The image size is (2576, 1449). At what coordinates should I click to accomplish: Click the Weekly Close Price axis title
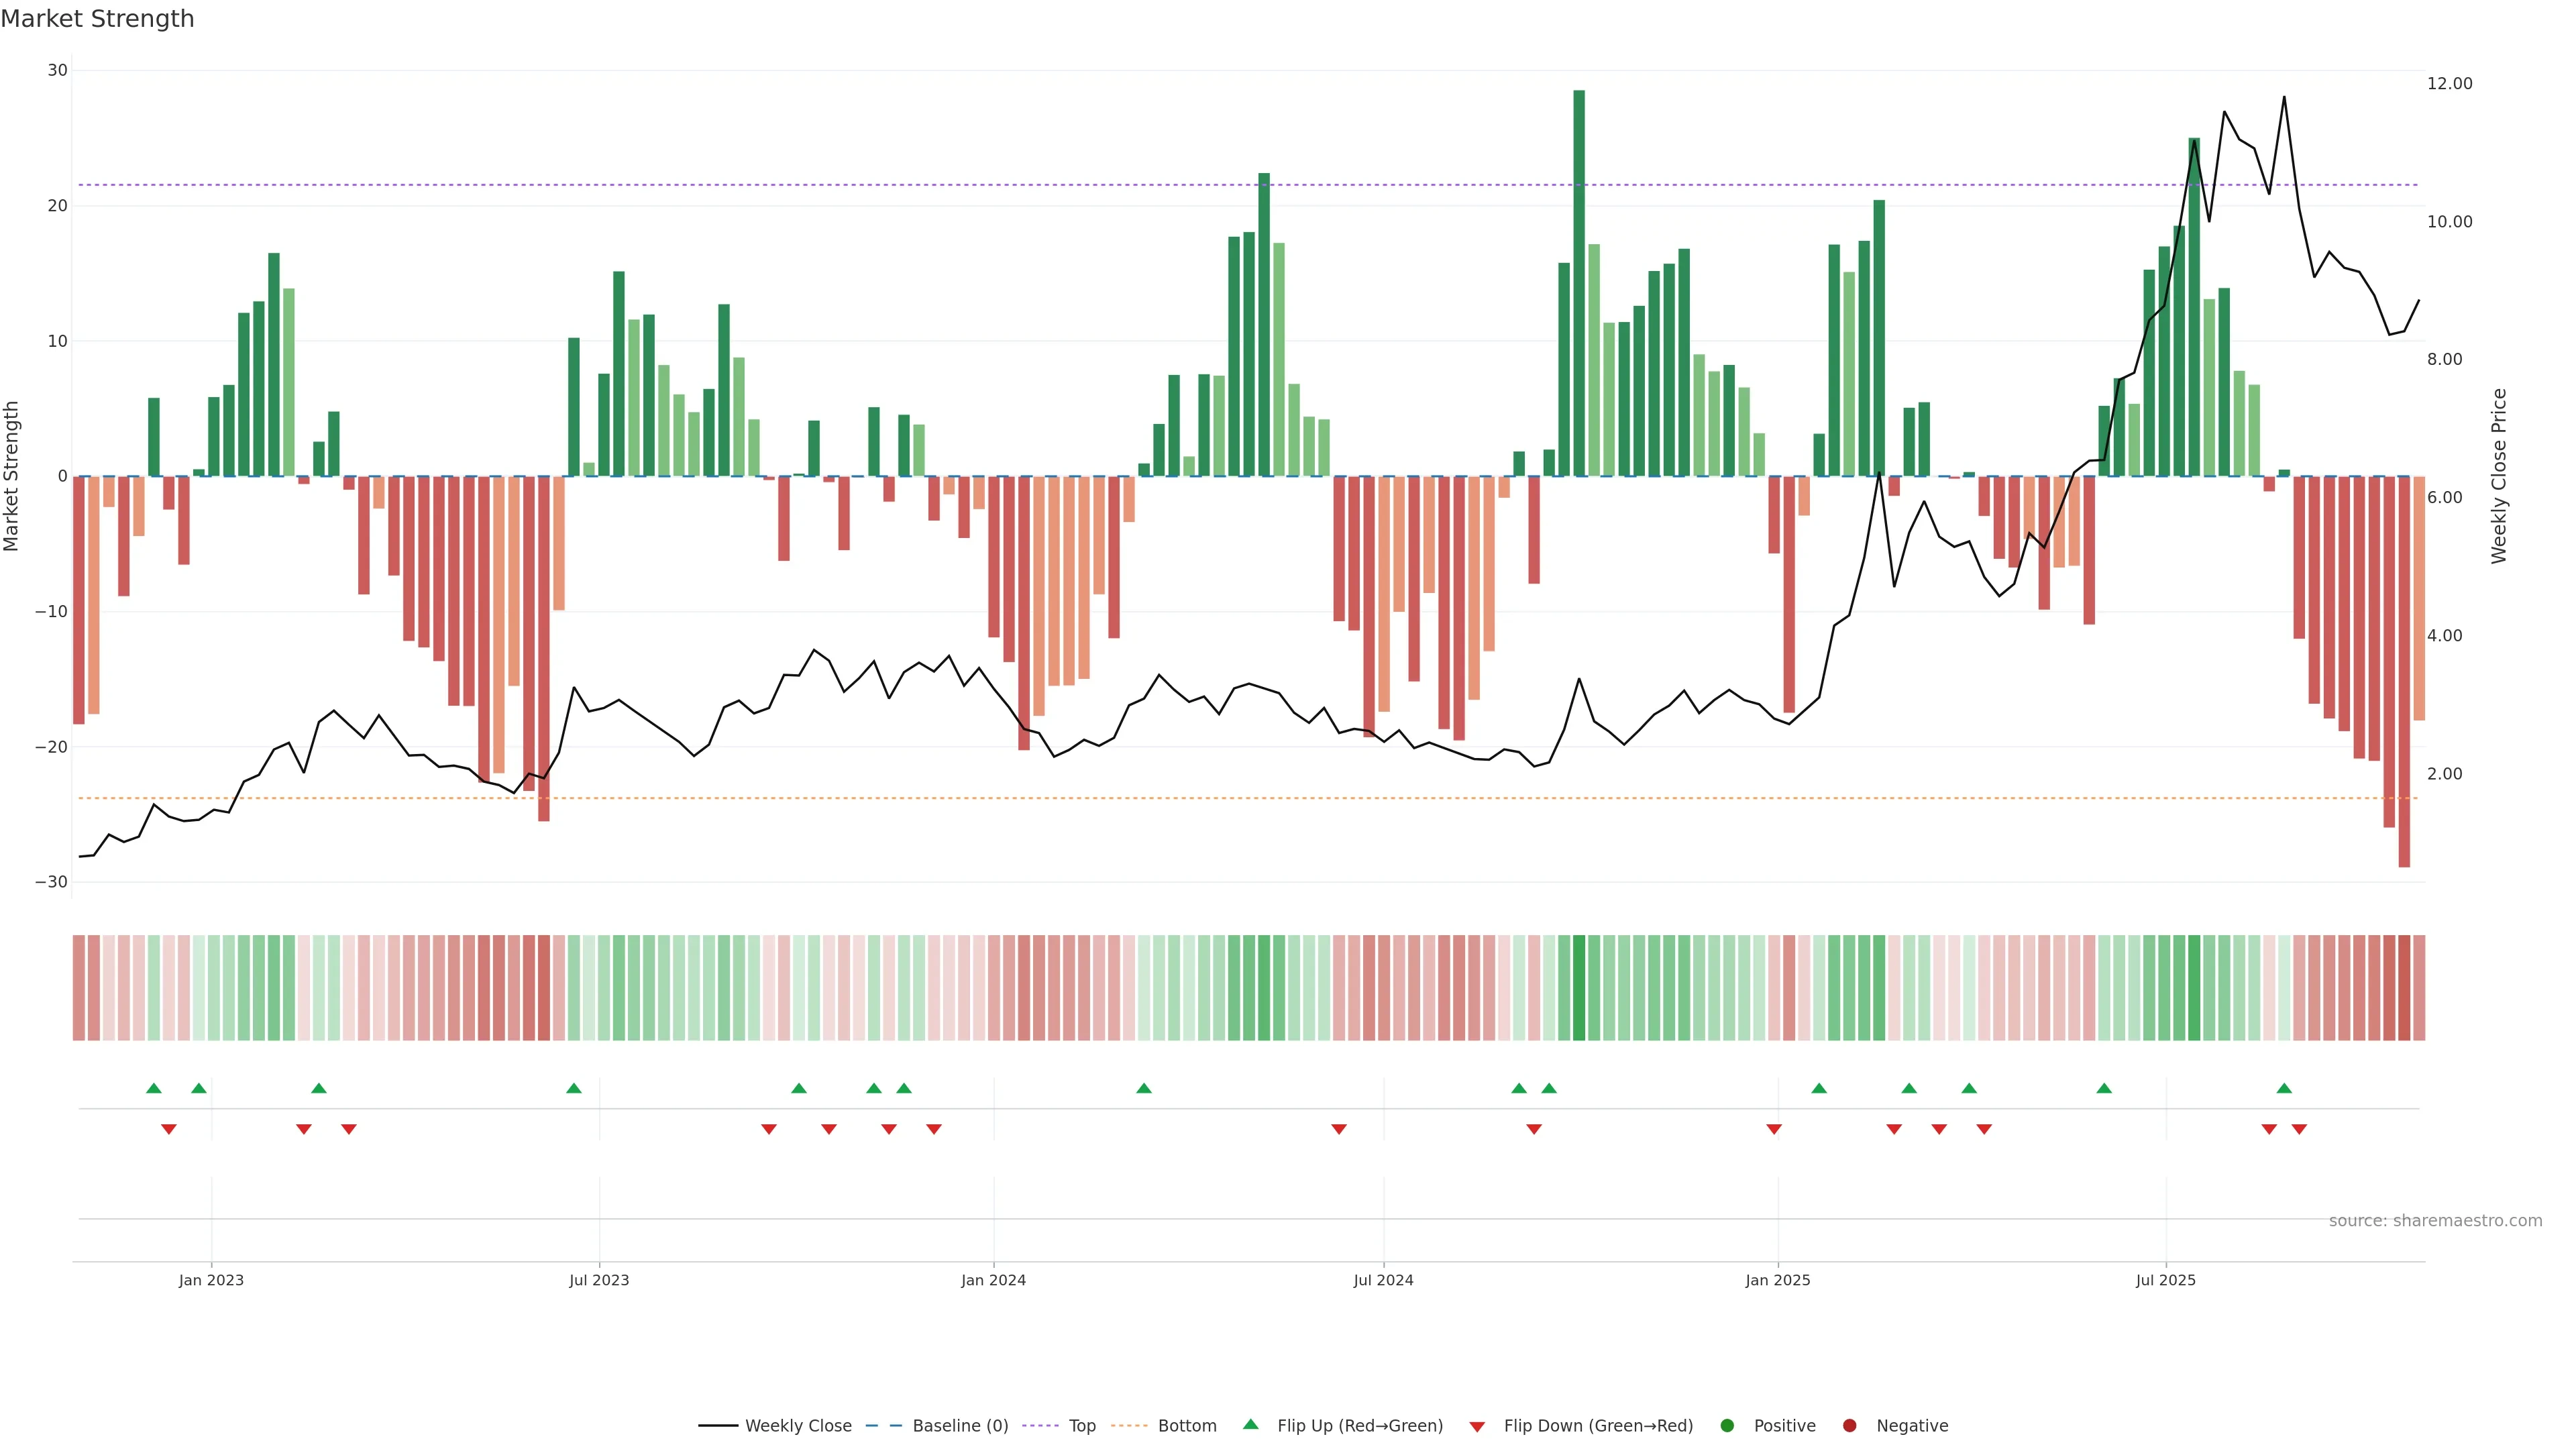click(x=2499, y=476)
